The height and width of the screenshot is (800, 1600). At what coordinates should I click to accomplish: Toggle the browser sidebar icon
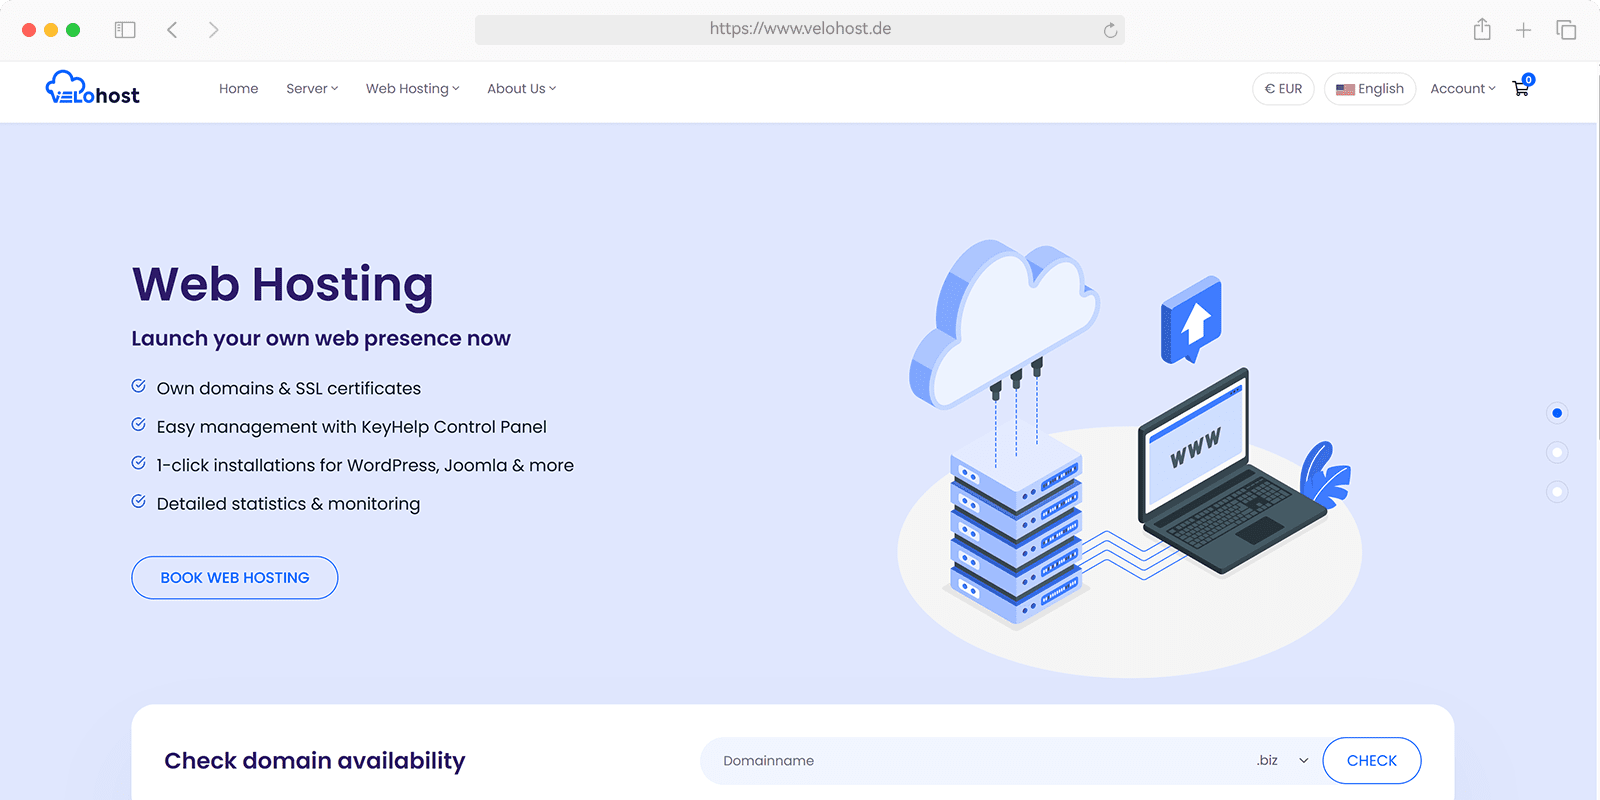(x=125, y=30)
